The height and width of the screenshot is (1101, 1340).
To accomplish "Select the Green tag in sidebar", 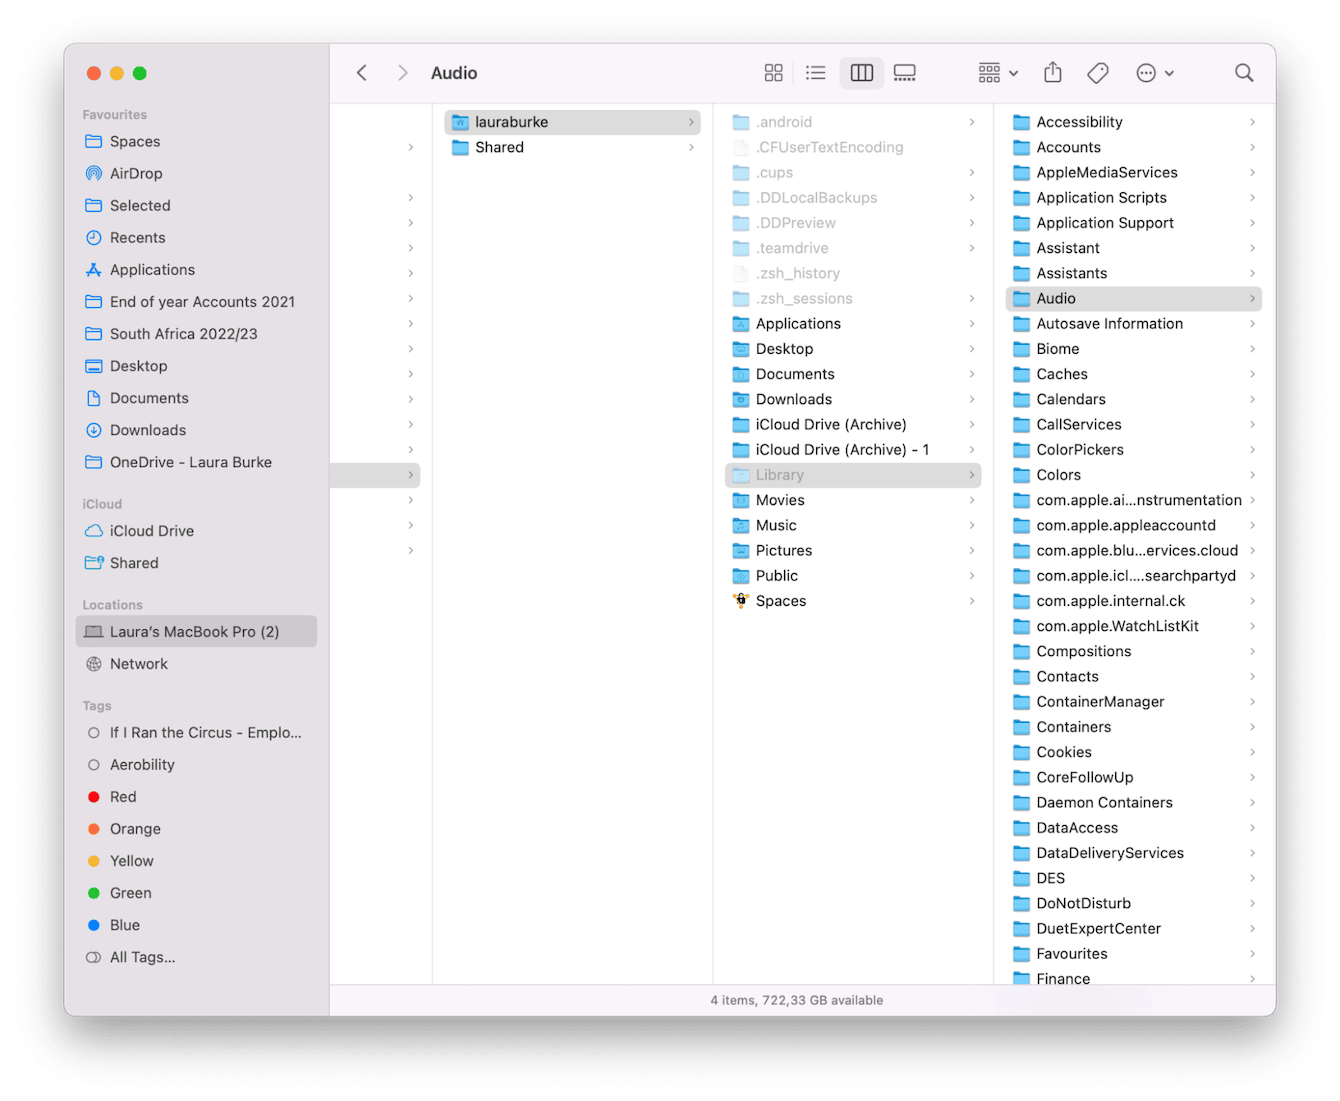I will 131,893.
